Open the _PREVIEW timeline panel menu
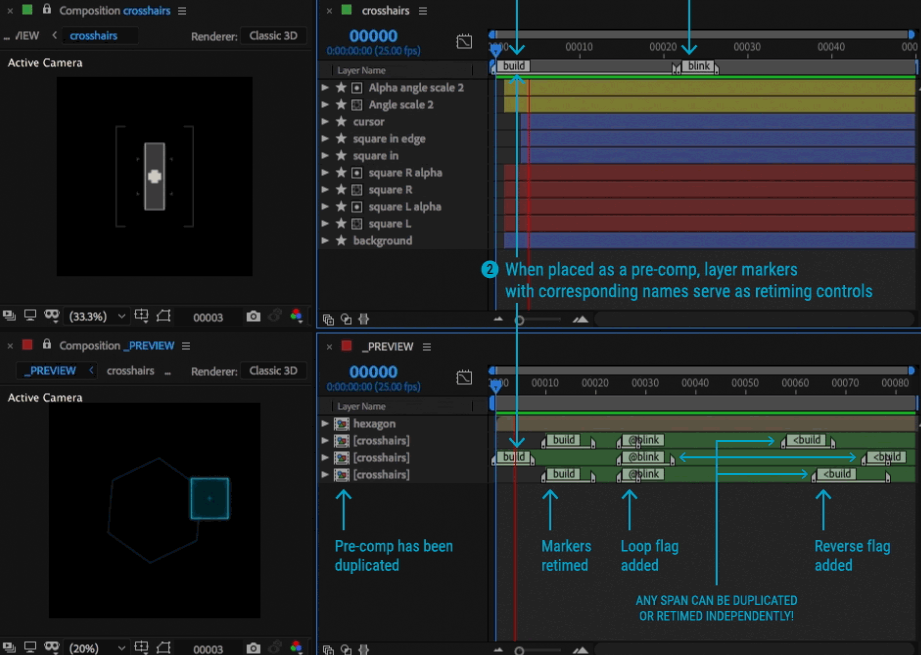The height and width of the screenshot is (655, 921). (427, 347)
